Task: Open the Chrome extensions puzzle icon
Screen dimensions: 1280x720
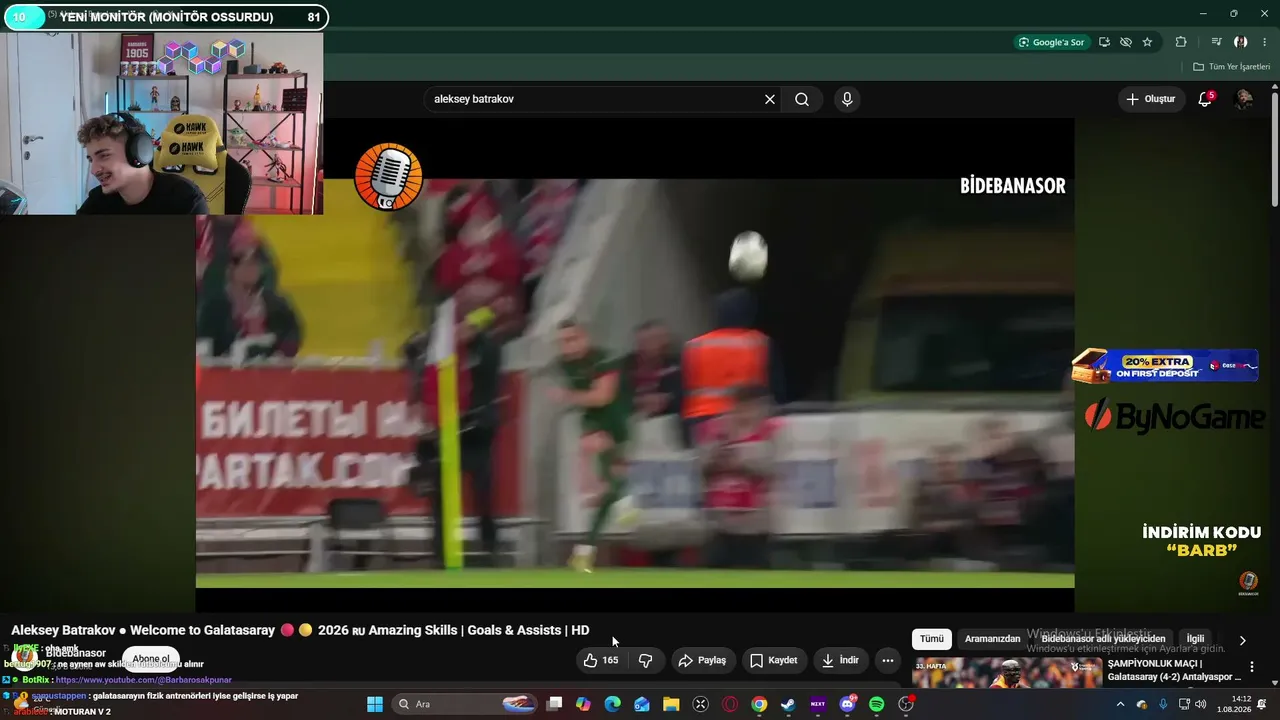Action: (x=1181, y=42)
